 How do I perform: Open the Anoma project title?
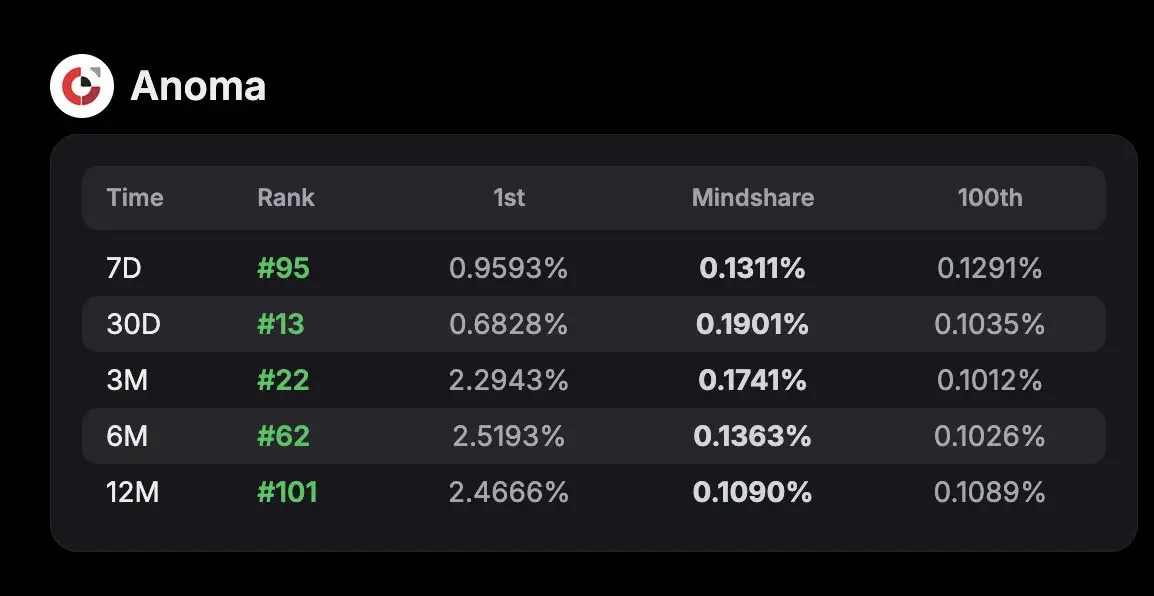coord(198,86)
